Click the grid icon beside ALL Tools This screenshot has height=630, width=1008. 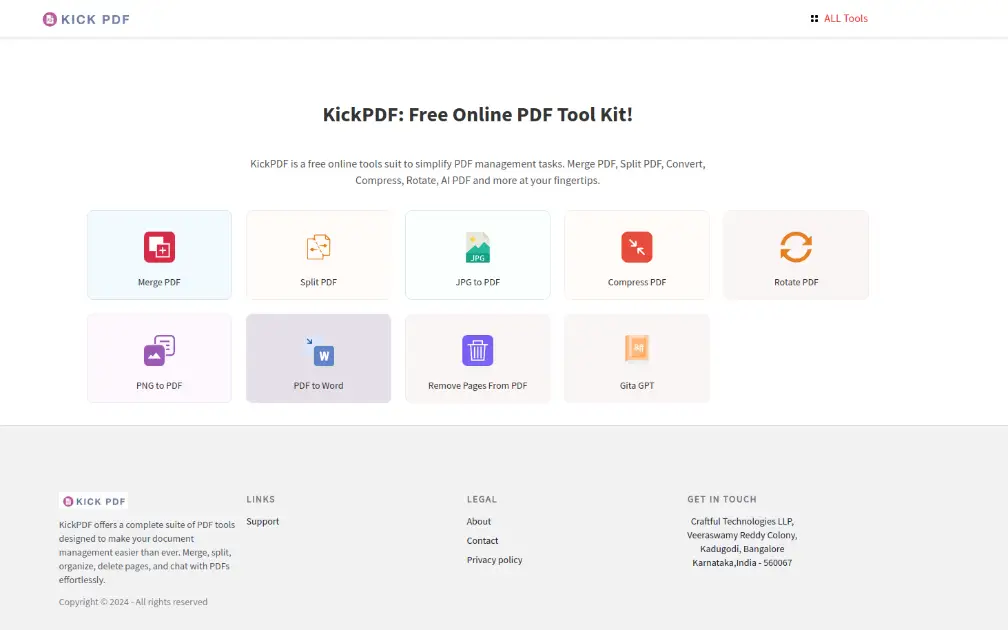pos(813,18)
